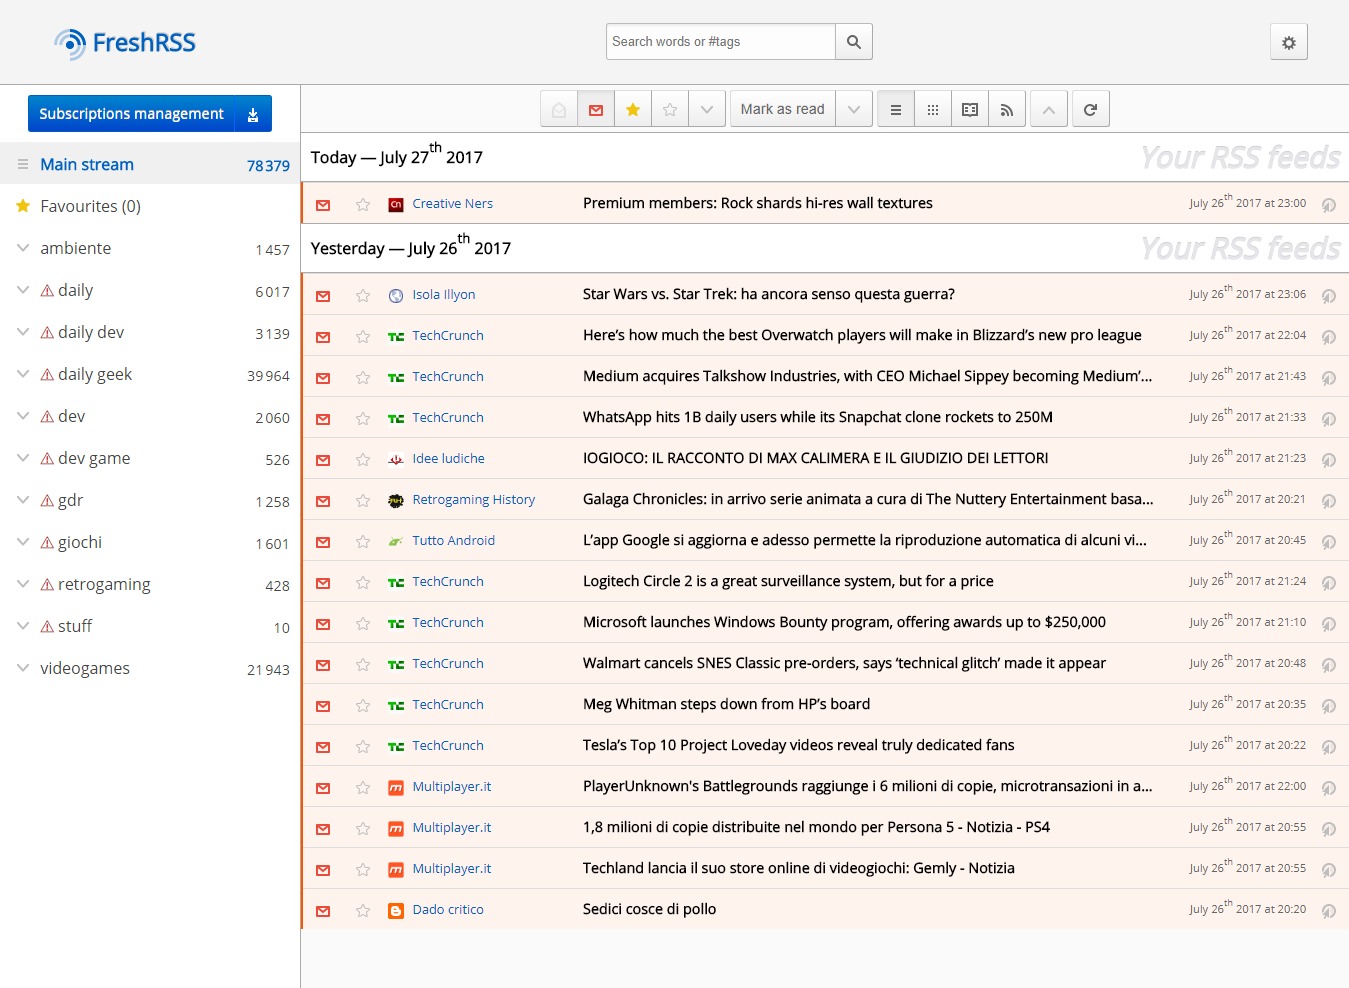Open Microsoft launches Windows Bounty article
Image resolution: width=1349 pixels, height=988 pixels.
(x=844, y=623)
